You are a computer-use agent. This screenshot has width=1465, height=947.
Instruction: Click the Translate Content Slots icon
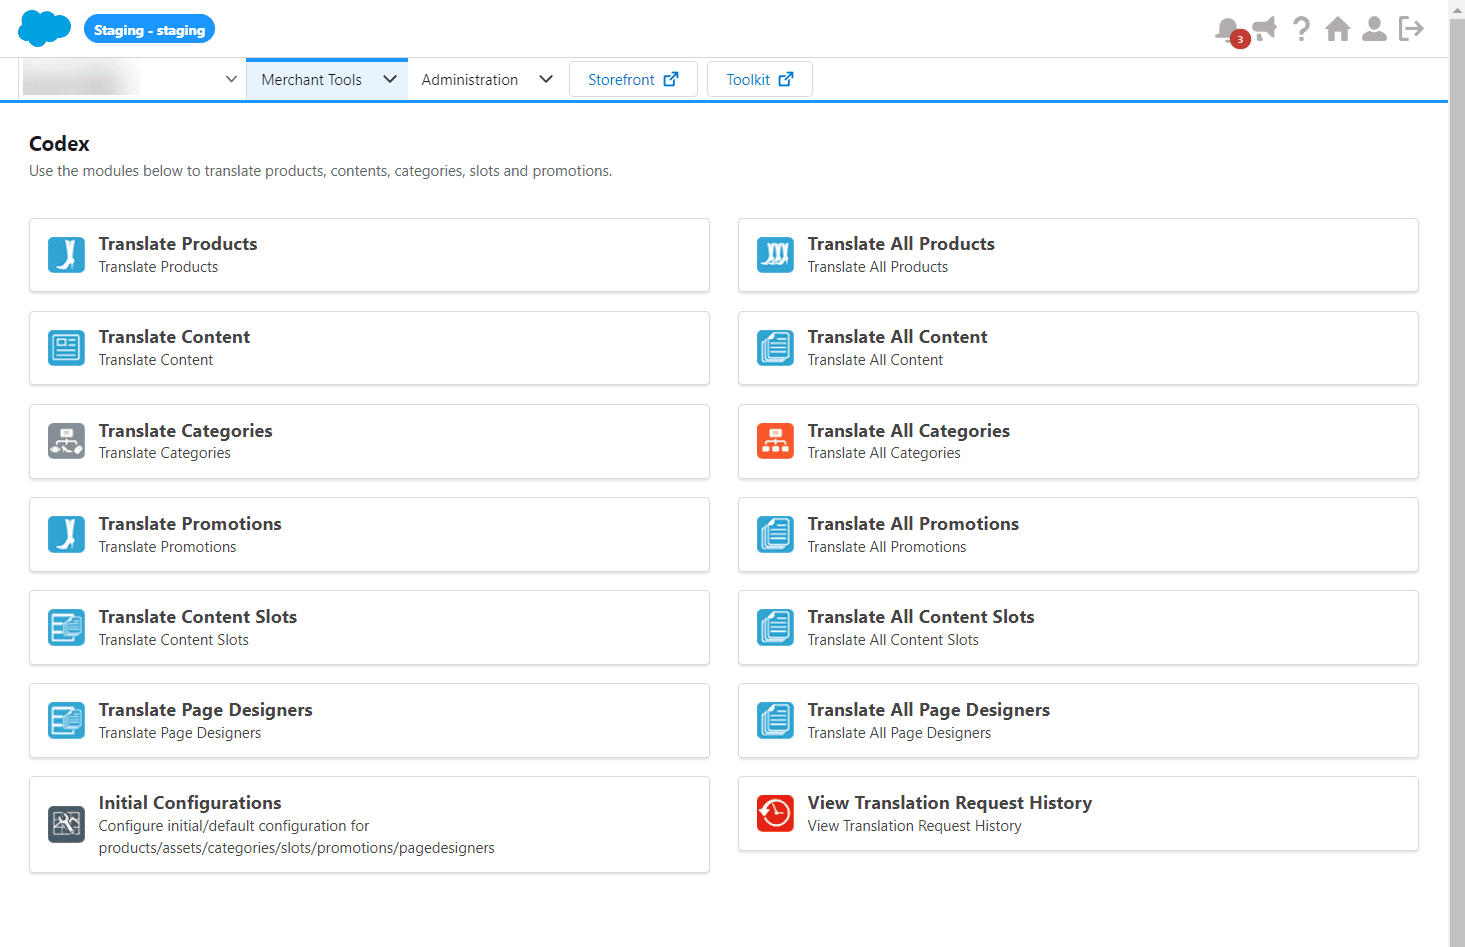(66, 627)
